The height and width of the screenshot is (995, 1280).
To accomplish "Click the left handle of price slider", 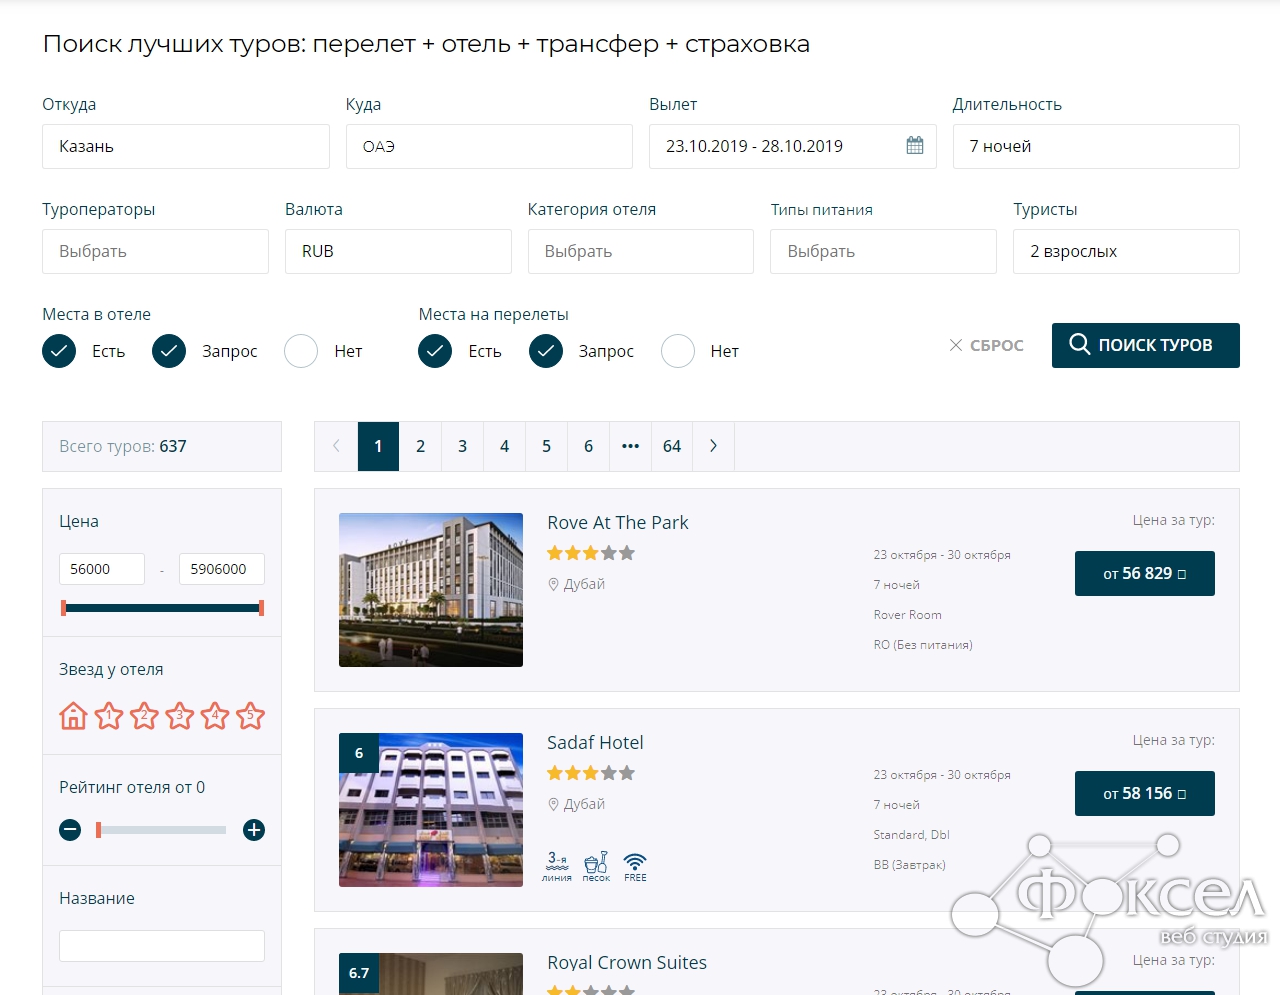I will pyautogui.click(x=64, y=608).
